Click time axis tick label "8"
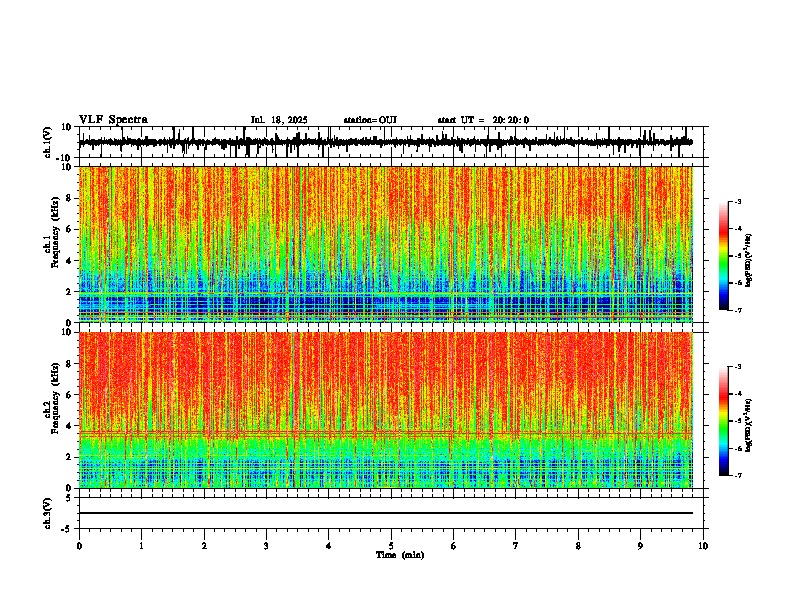This screenshot has height=612, width=792. pyautogui.click(x=578, y=546)
